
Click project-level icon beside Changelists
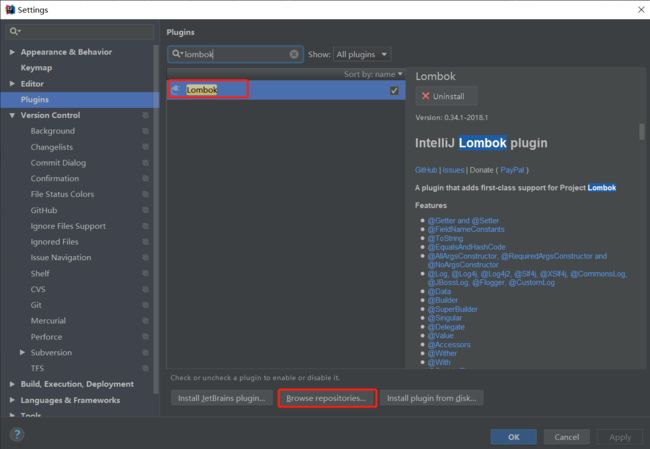click(146, 147)
